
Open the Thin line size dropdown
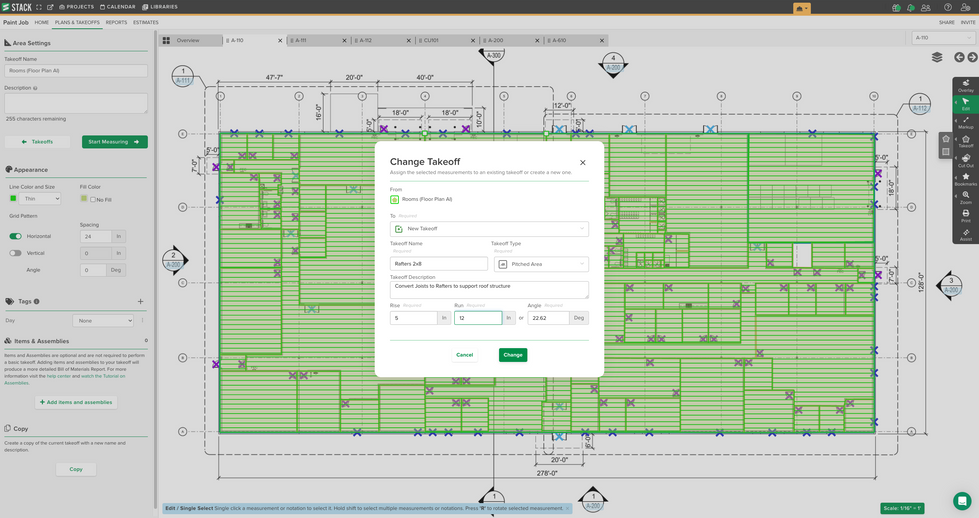pyautogui.click(x=41, y=199)
